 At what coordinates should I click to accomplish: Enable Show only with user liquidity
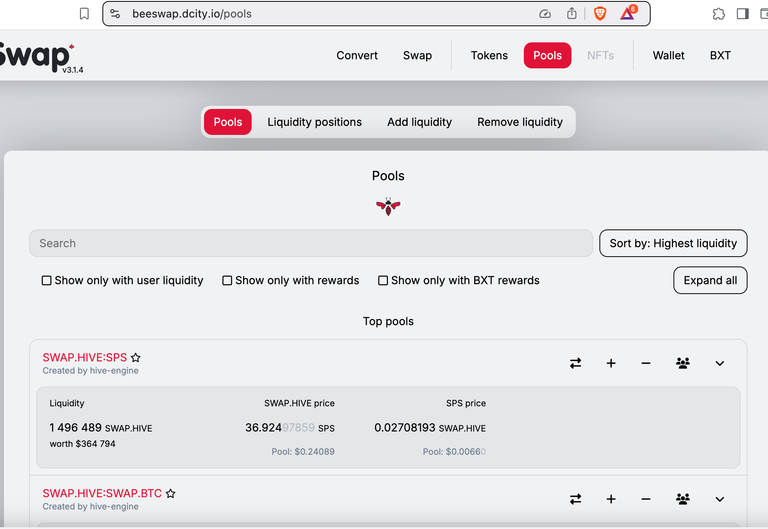47,281
